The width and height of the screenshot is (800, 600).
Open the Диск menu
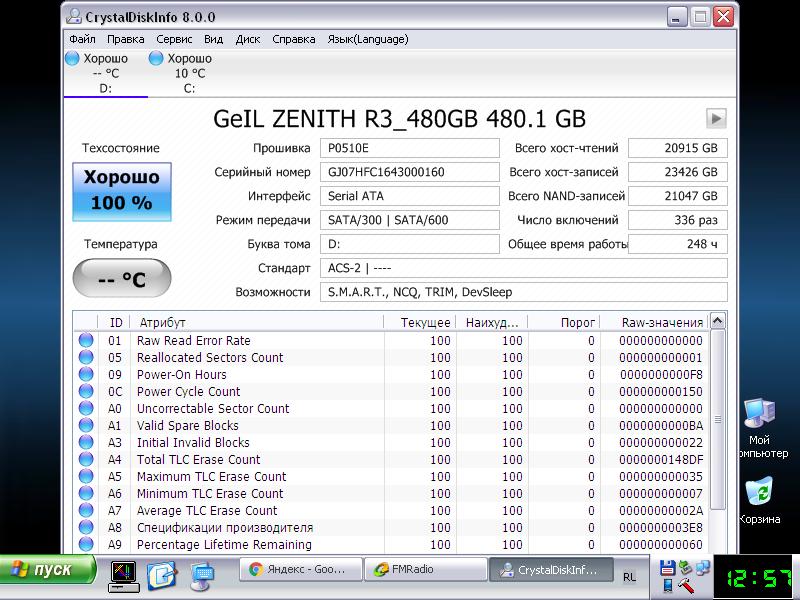248,39
